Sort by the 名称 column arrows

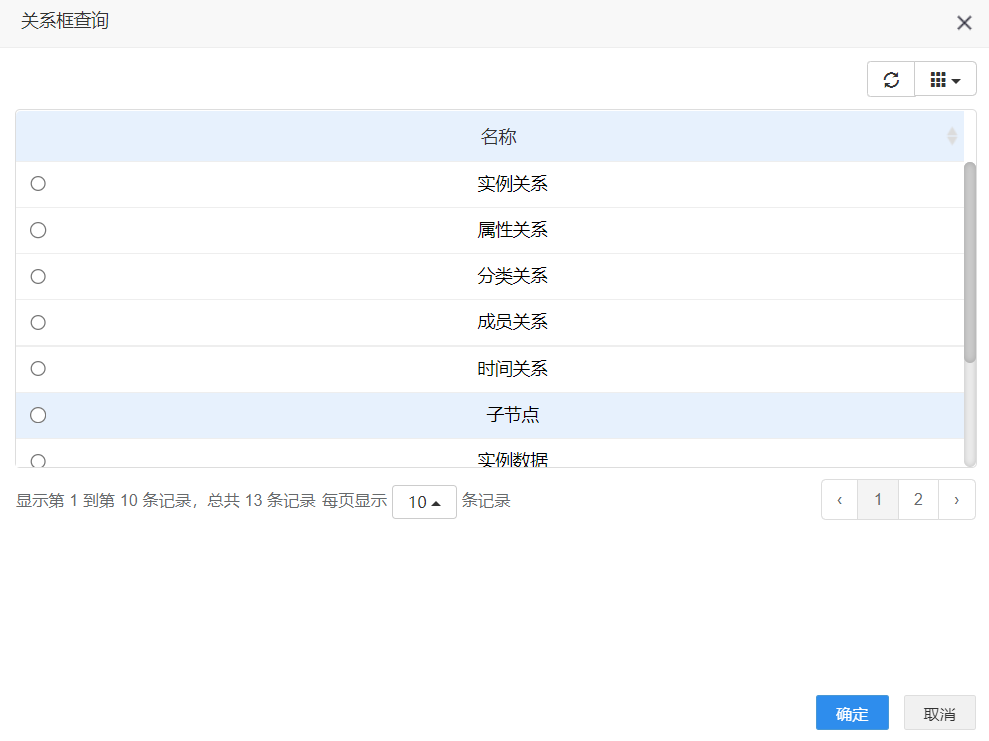coord(952,136)
